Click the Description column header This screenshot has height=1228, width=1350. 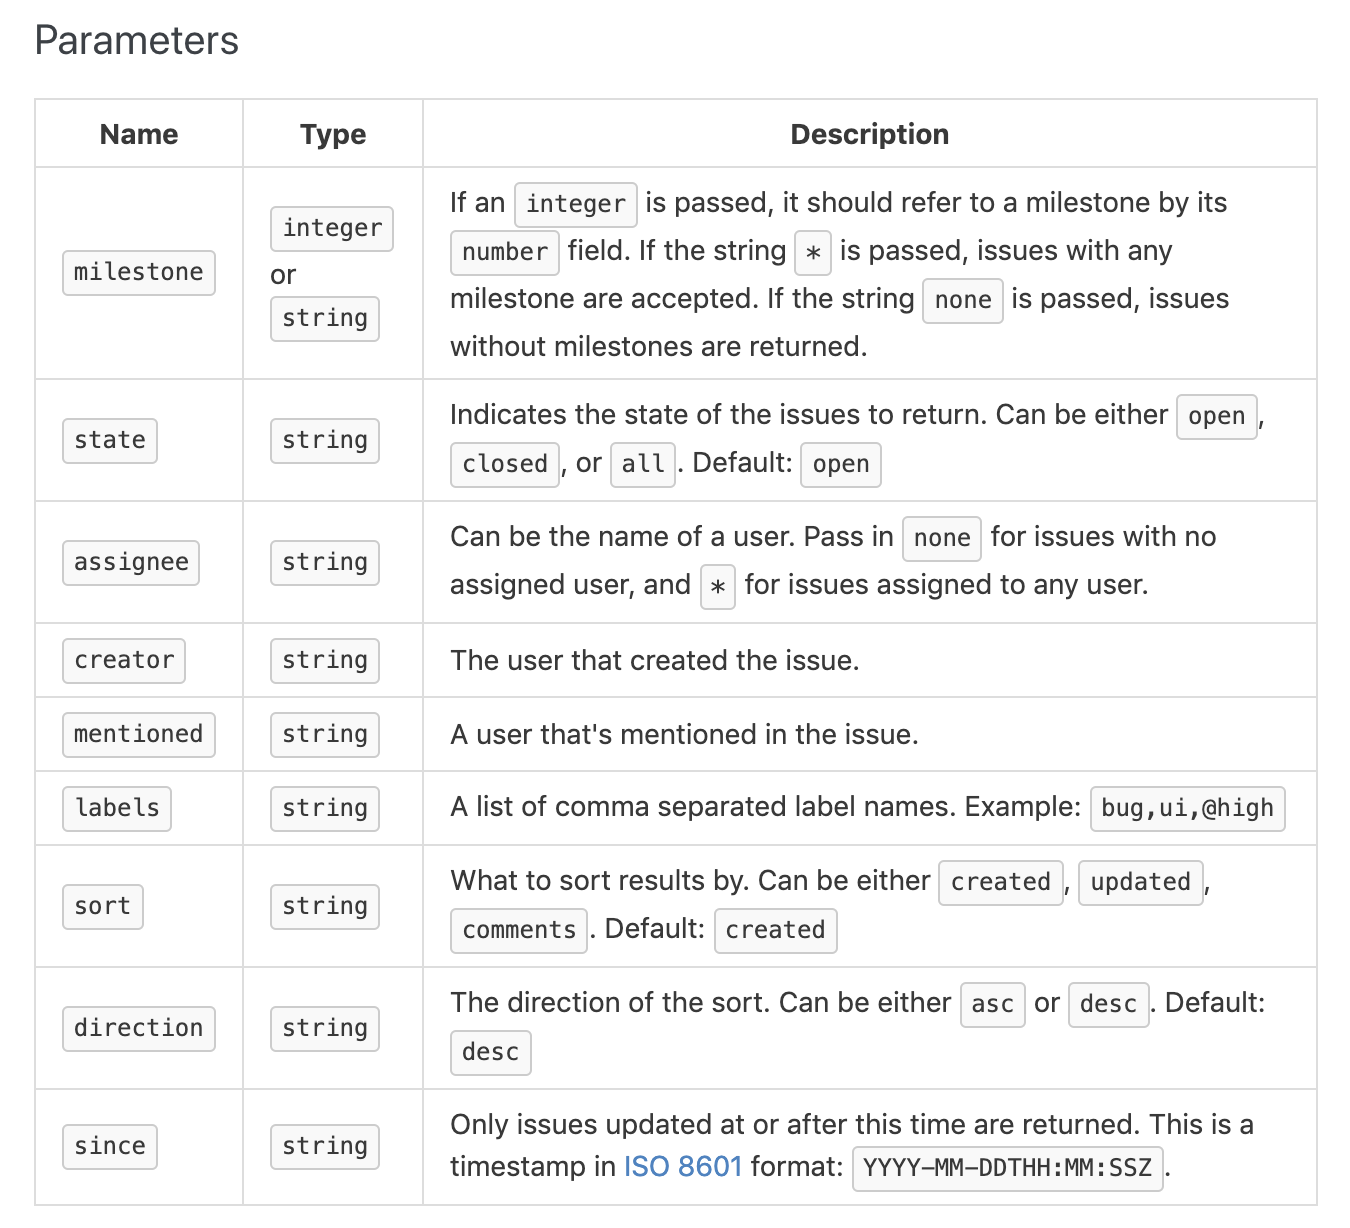click(869, 134)
